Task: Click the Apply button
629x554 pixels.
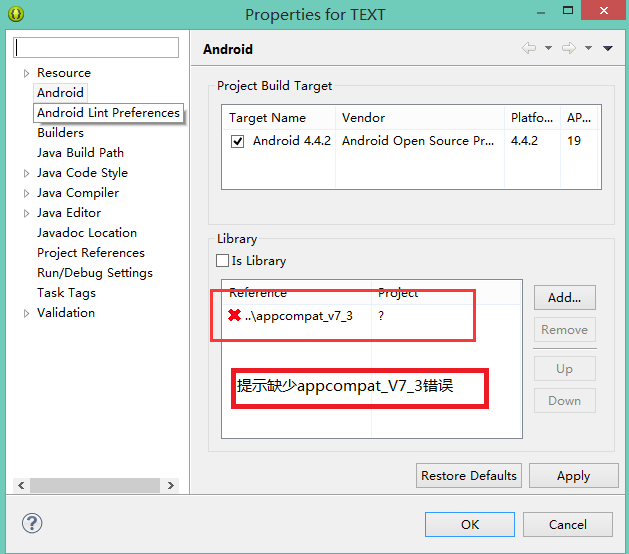Action: click(574, 476)
